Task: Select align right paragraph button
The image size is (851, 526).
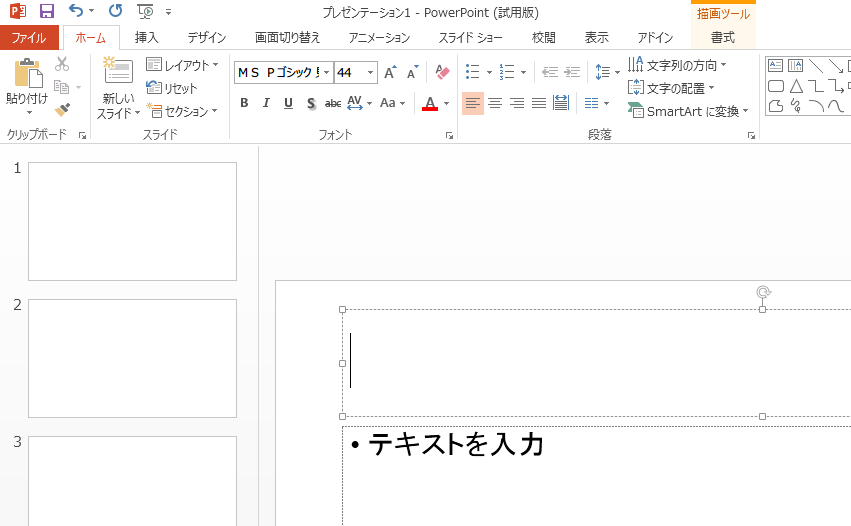Action: coord(517,103)
